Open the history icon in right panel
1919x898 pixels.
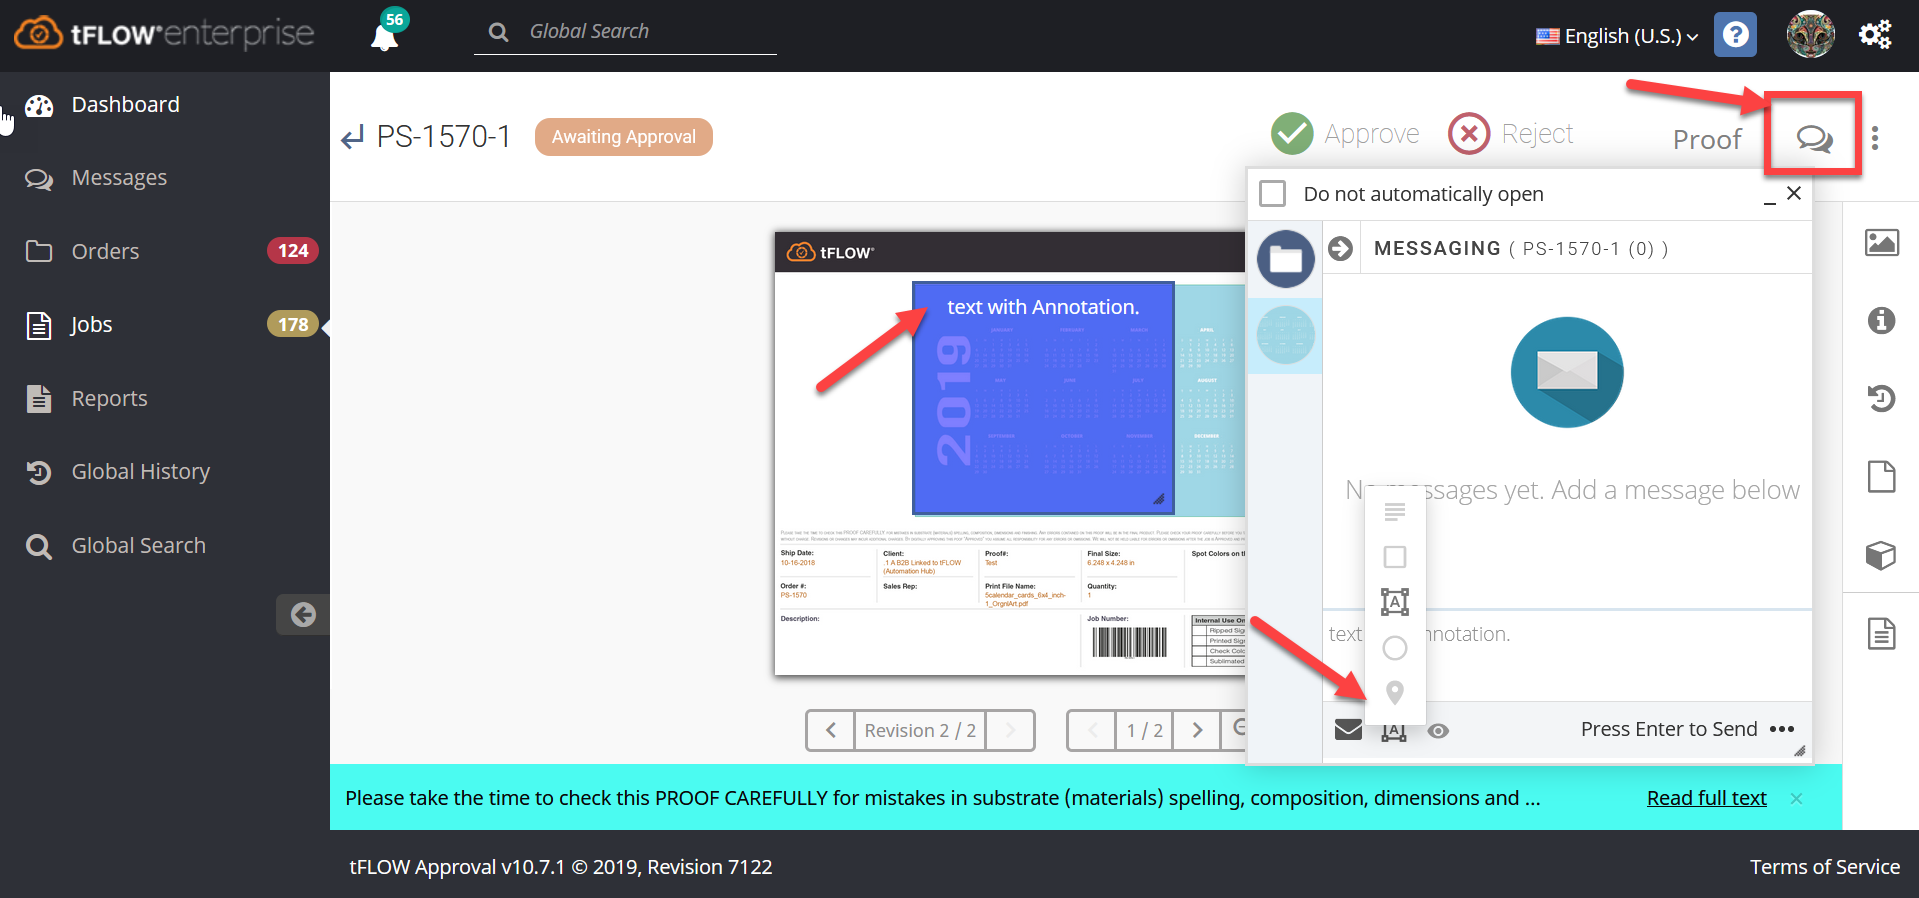tap(1881, 398)
